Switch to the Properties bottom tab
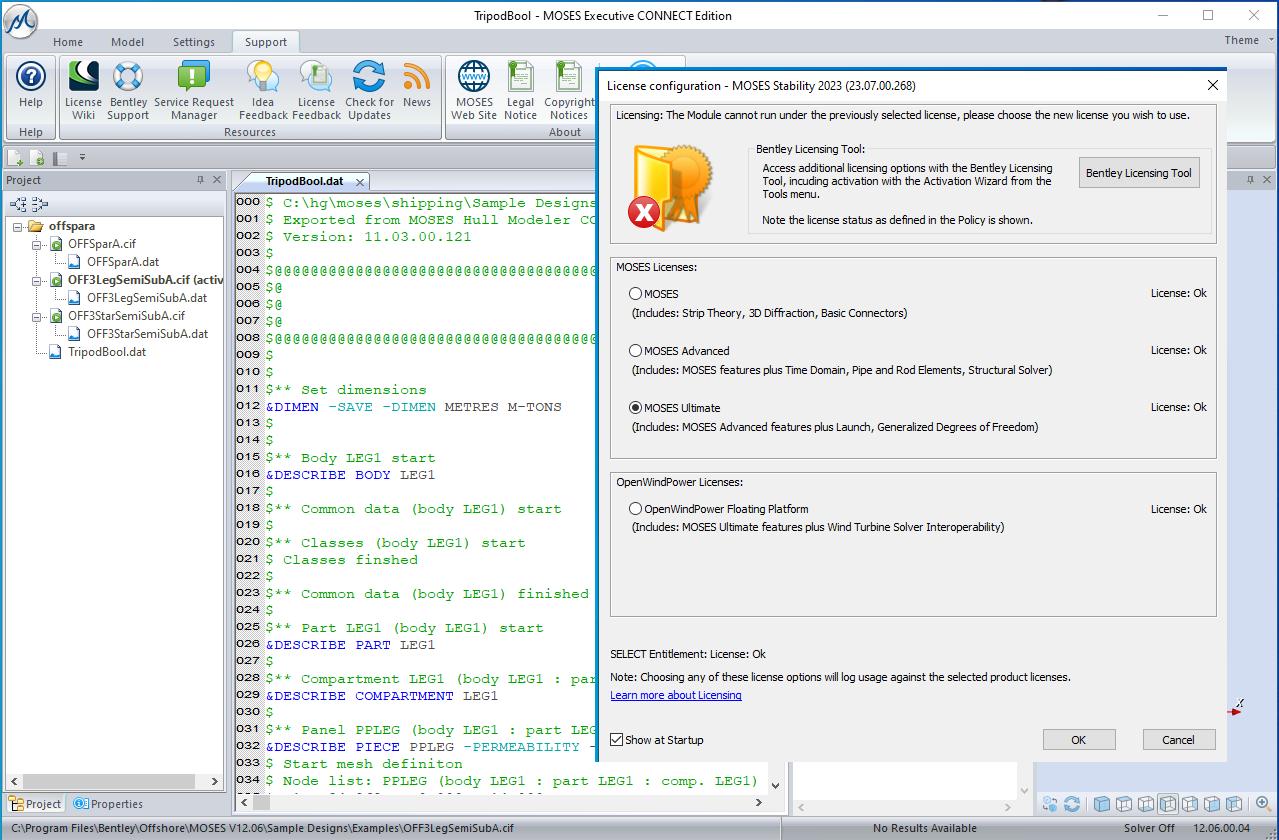This screenshot has width=1279, height=840. point(108,804)
